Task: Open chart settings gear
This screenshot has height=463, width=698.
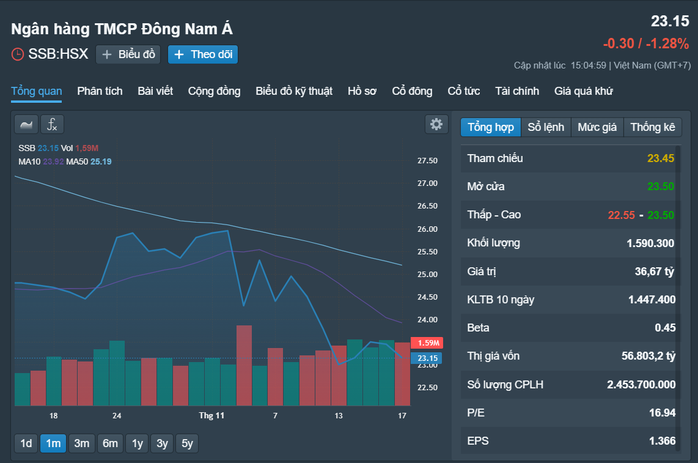Action: (436, 124)
